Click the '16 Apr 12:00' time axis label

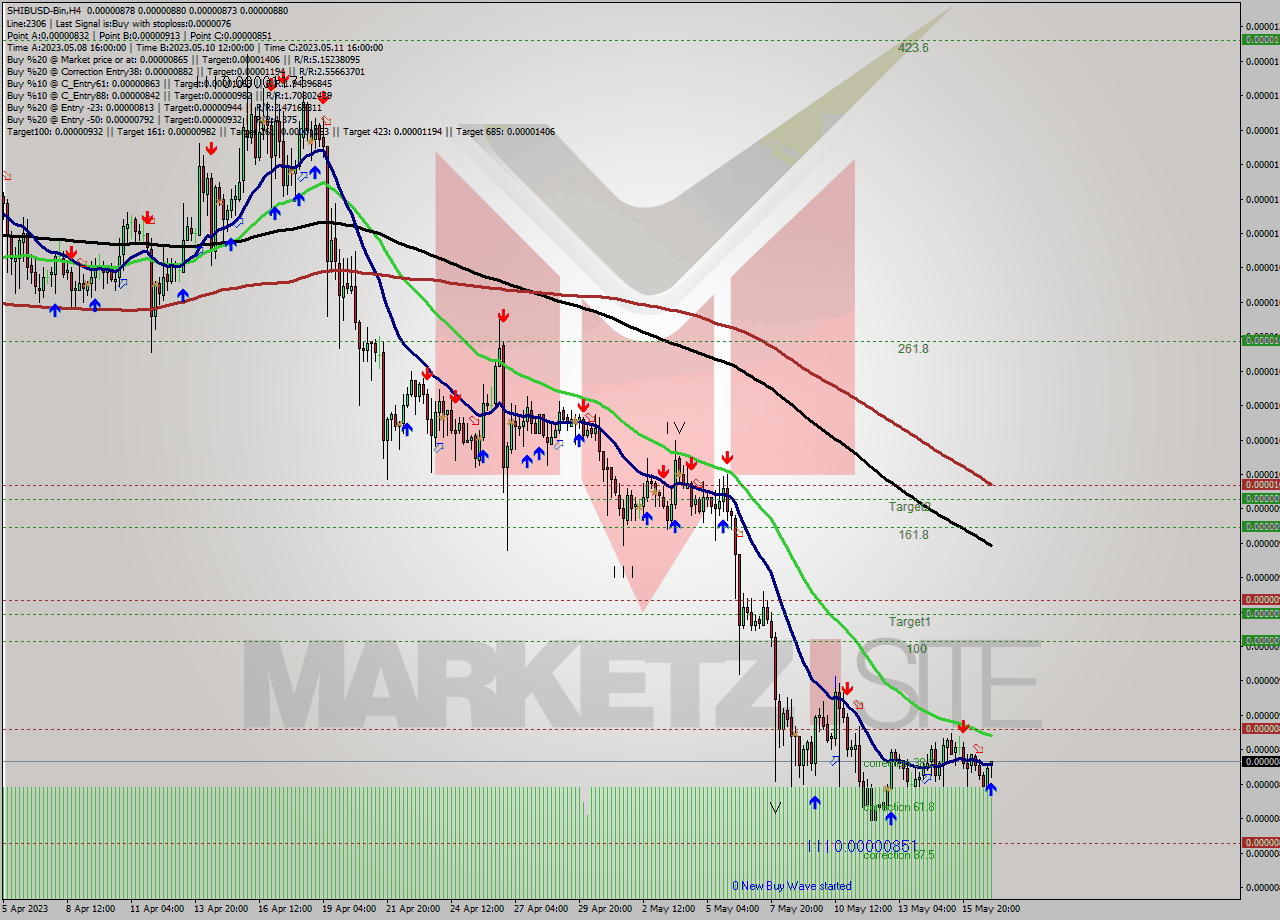[x=287, y=909]
